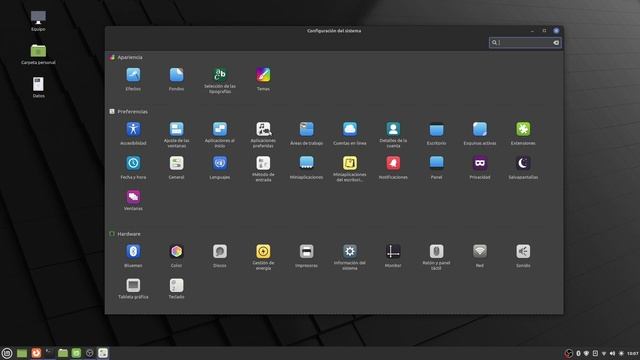The image size is (640, 360).
Task: Open the Mint start menu in taskbar
Action: click(x=7, y=353)
